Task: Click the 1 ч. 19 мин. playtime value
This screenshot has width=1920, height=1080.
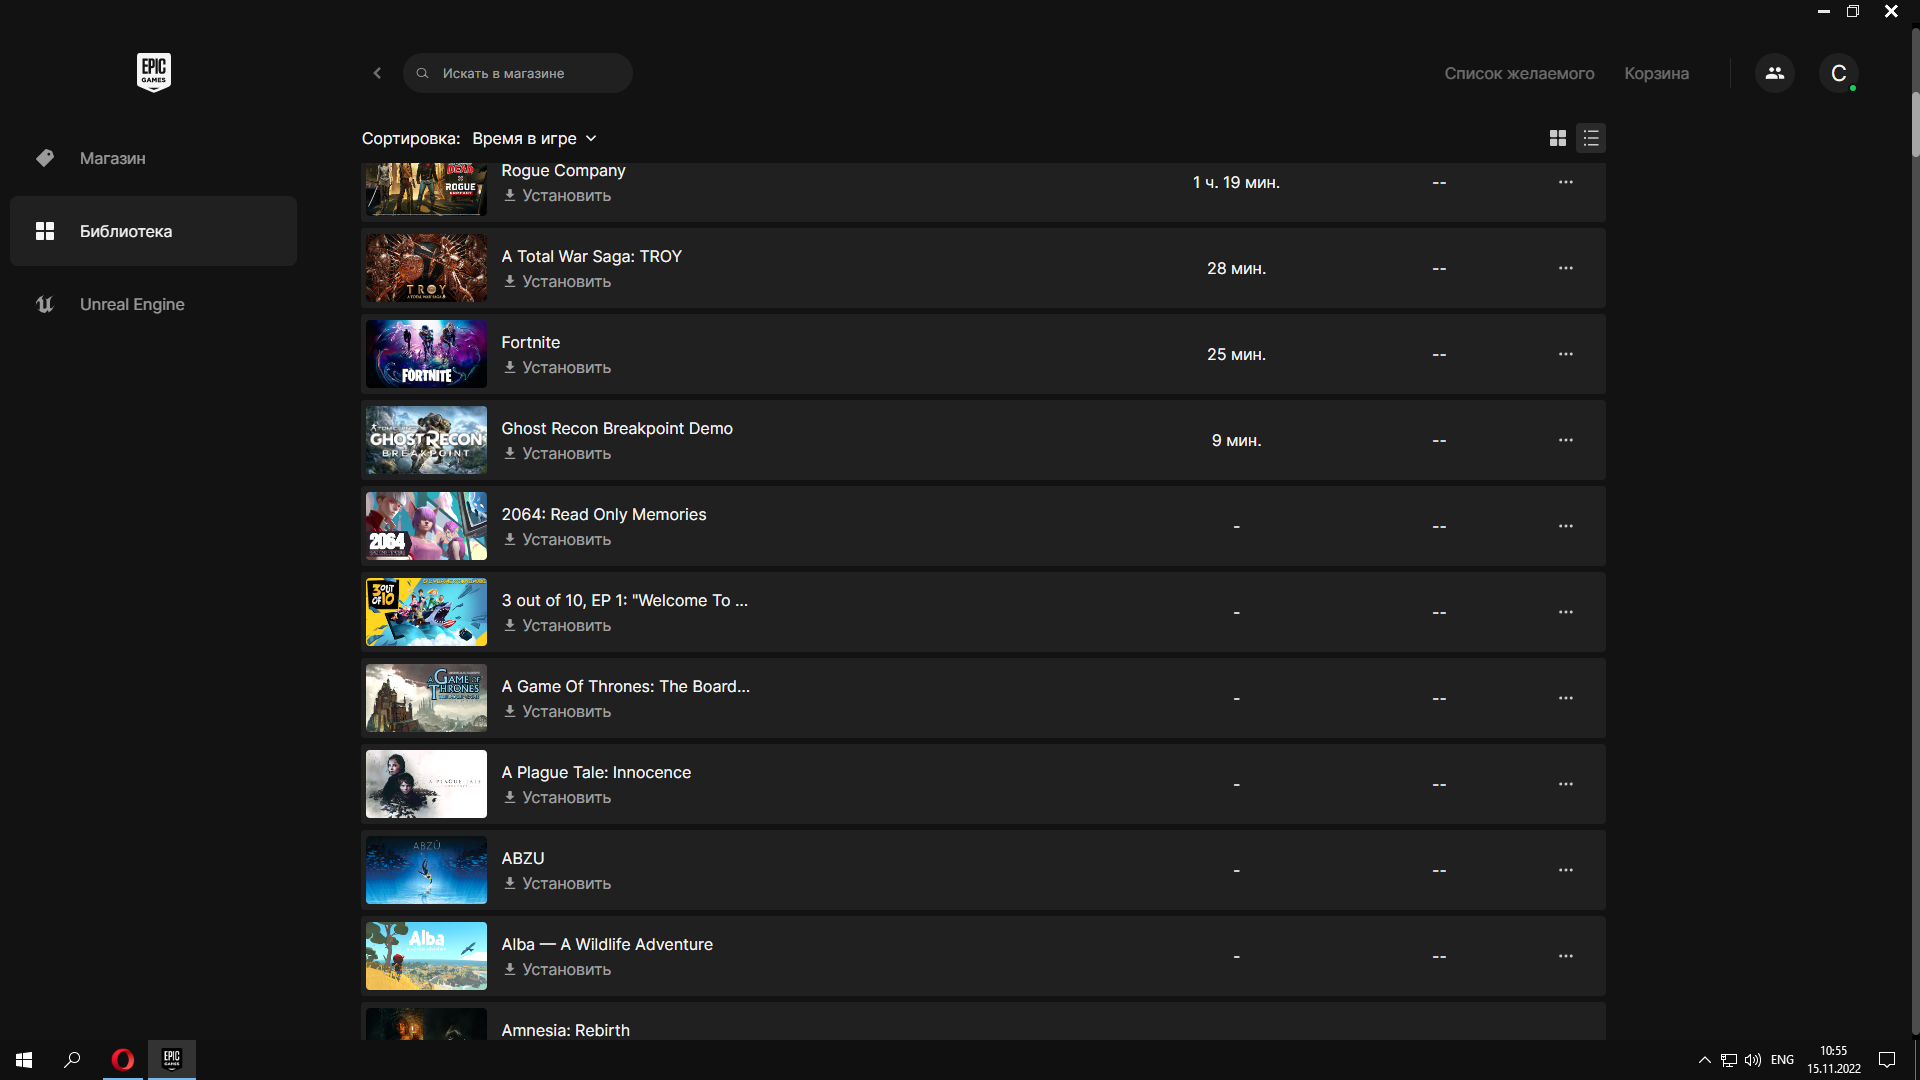Action: pos(1236,183)
